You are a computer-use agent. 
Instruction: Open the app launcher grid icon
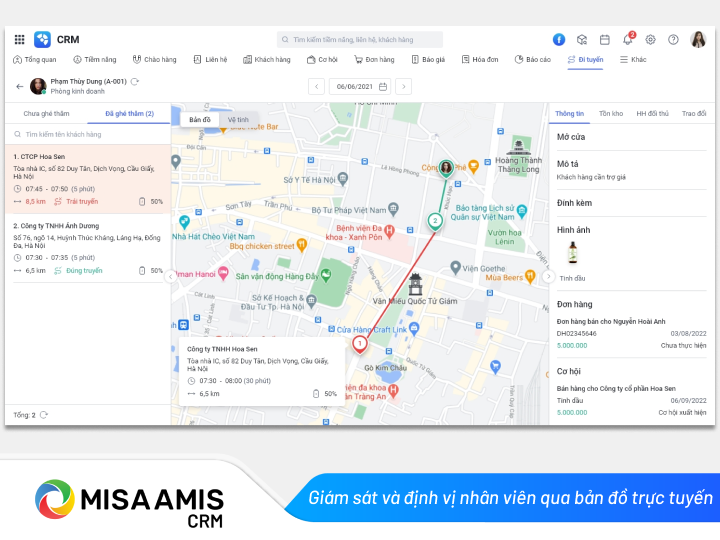pyautogui.click(x=19, y=39)
